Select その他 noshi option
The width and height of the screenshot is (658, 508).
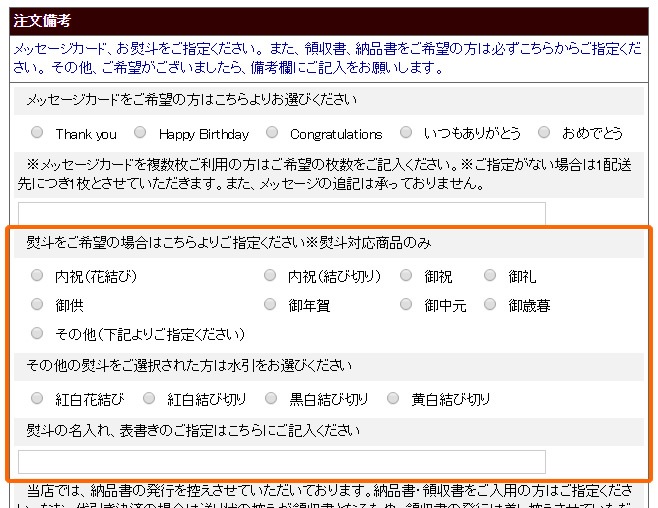tap(37, 332)
